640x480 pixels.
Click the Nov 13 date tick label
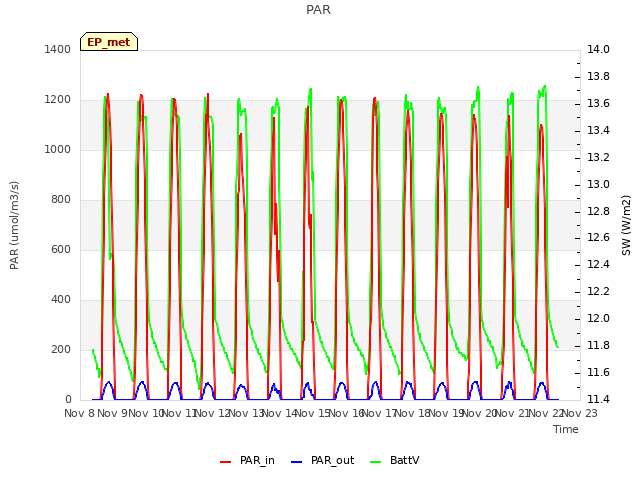[247, 413]
